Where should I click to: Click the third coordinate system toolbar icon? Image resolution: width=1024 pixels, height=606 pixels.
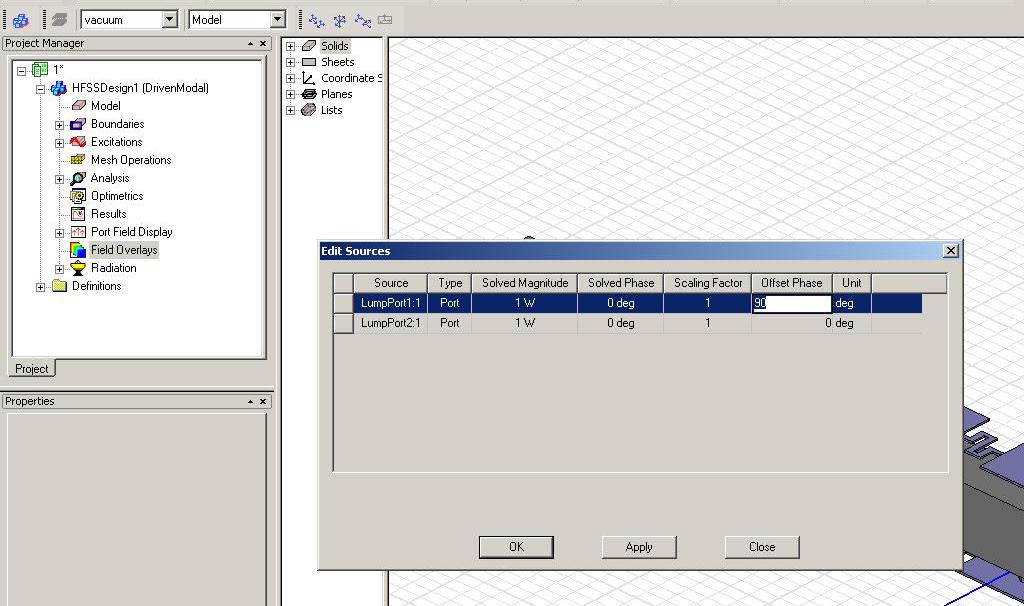pos(362,21)
